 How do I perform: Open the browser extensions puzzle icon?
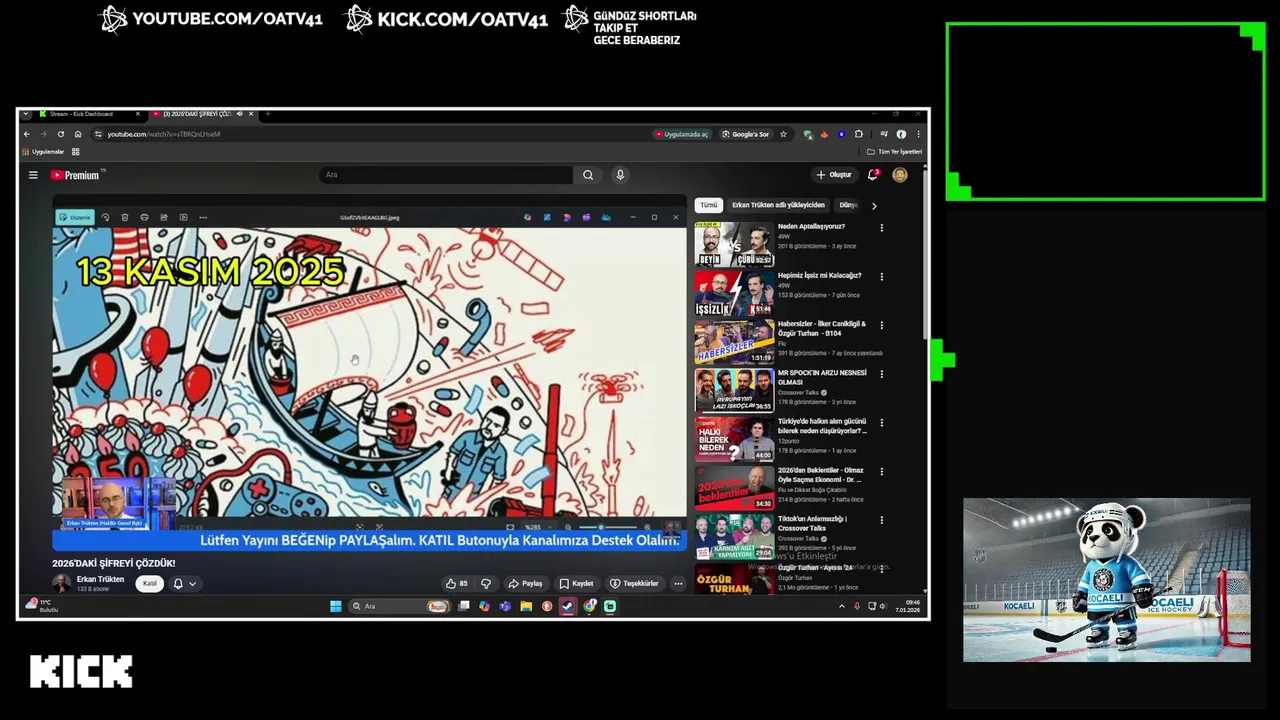pyautogui.click(x=858, y=134)
